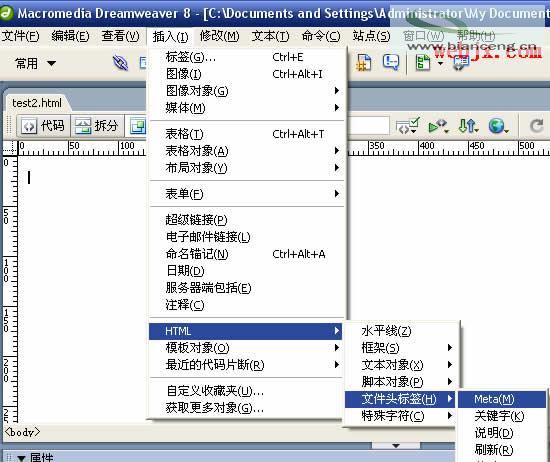The width and height of the screenshot is (550, 462).
Task: Click the Browser check play icon
Action: [x=438, y=126]
